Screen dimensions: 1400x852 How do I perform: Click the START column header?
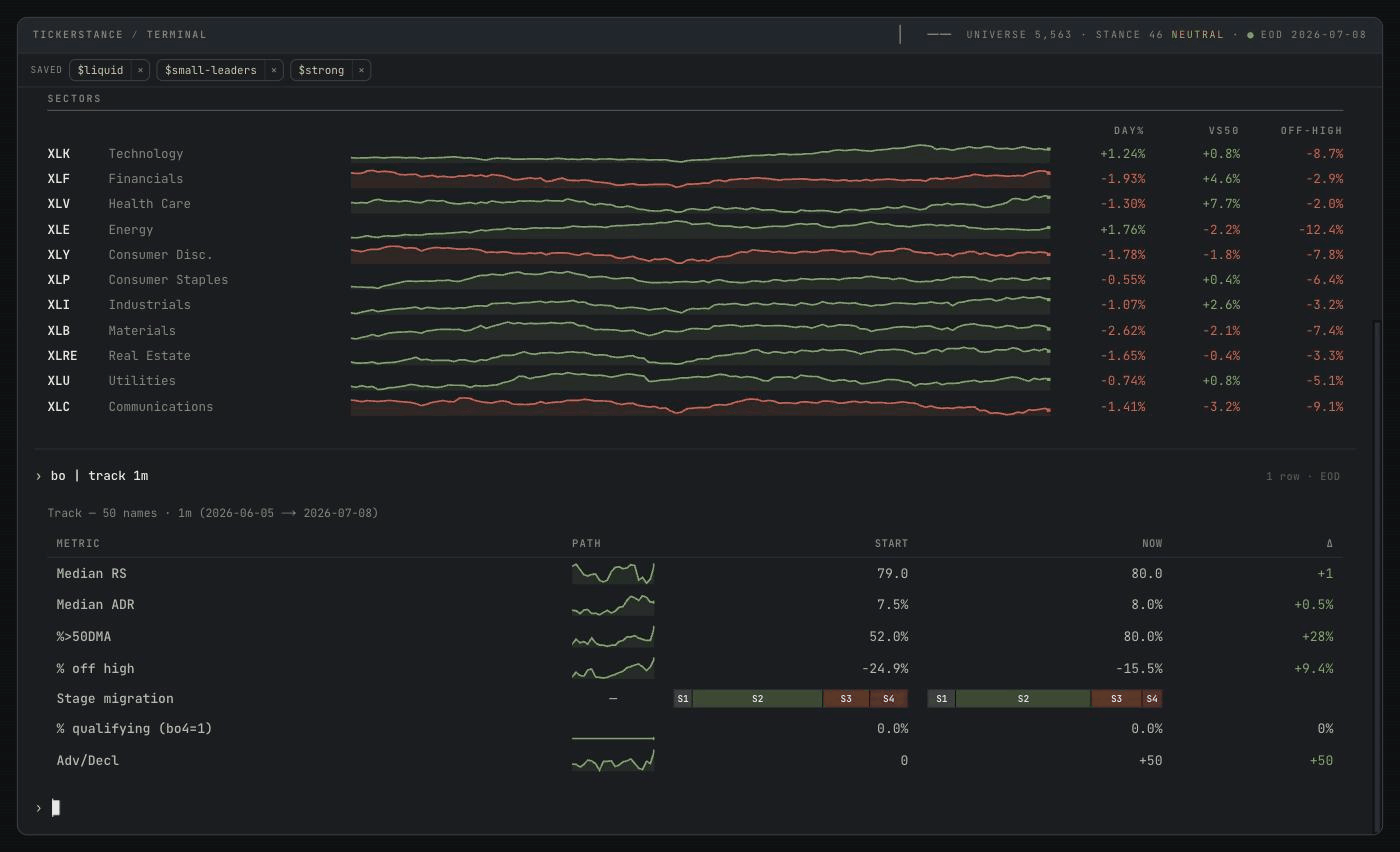coord(891,544)
